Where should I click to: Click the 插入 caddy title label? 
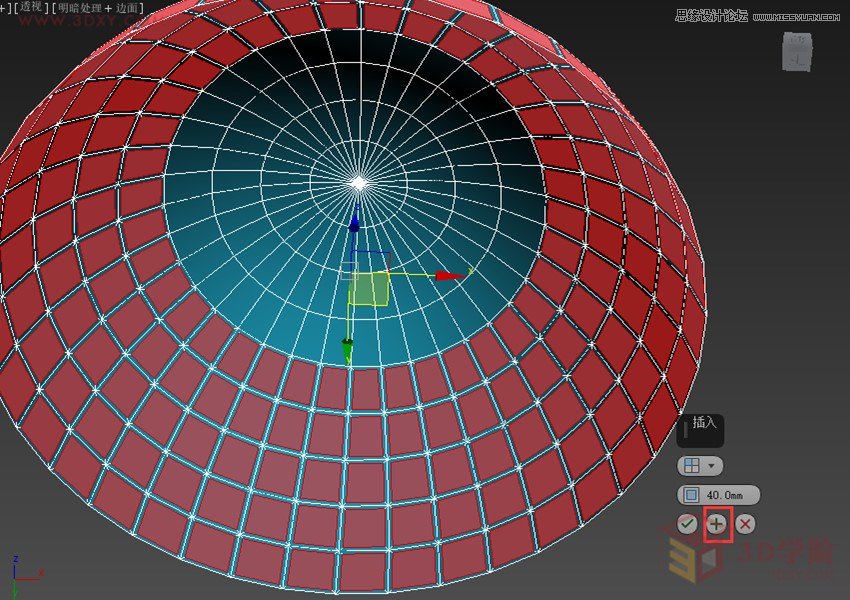coord(705,423)
